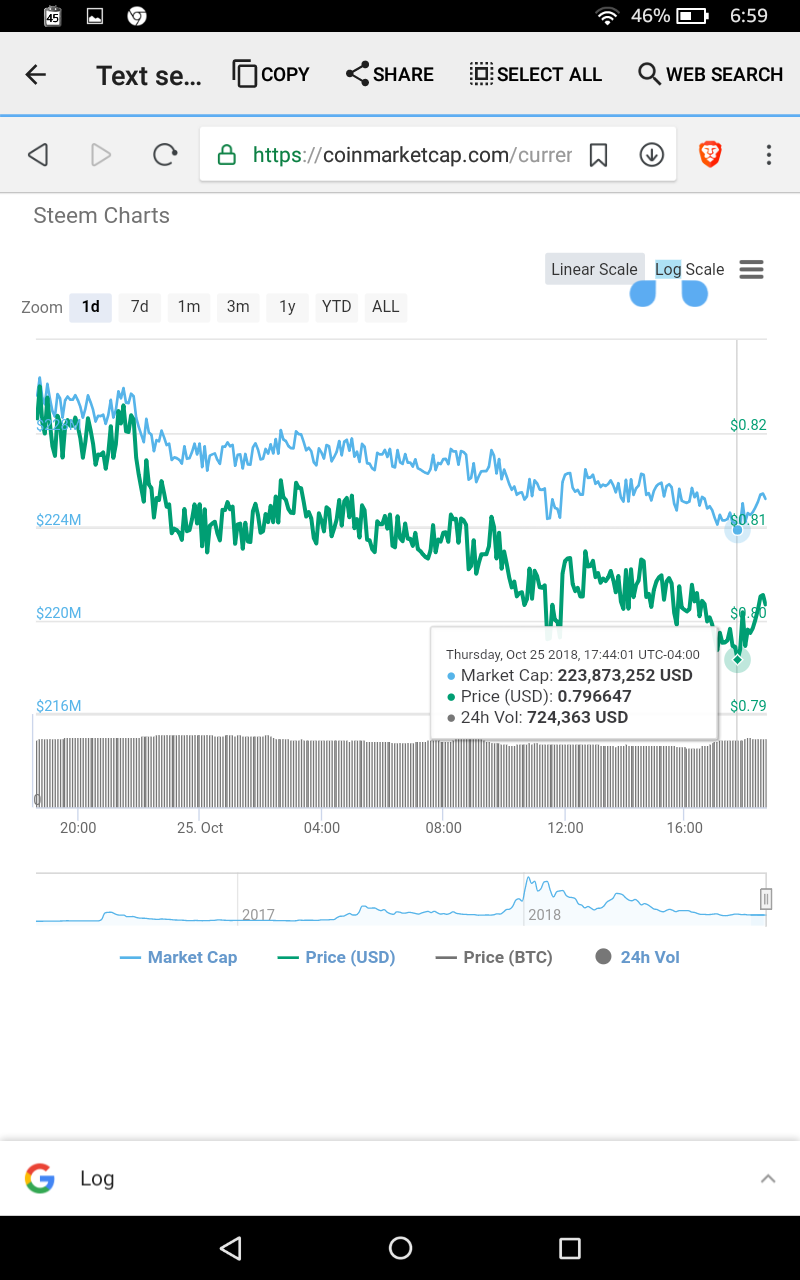Set the zoom range to 3m
Image resolution: width=800 pixels, height=1280 pixels.
pos(238,307)
